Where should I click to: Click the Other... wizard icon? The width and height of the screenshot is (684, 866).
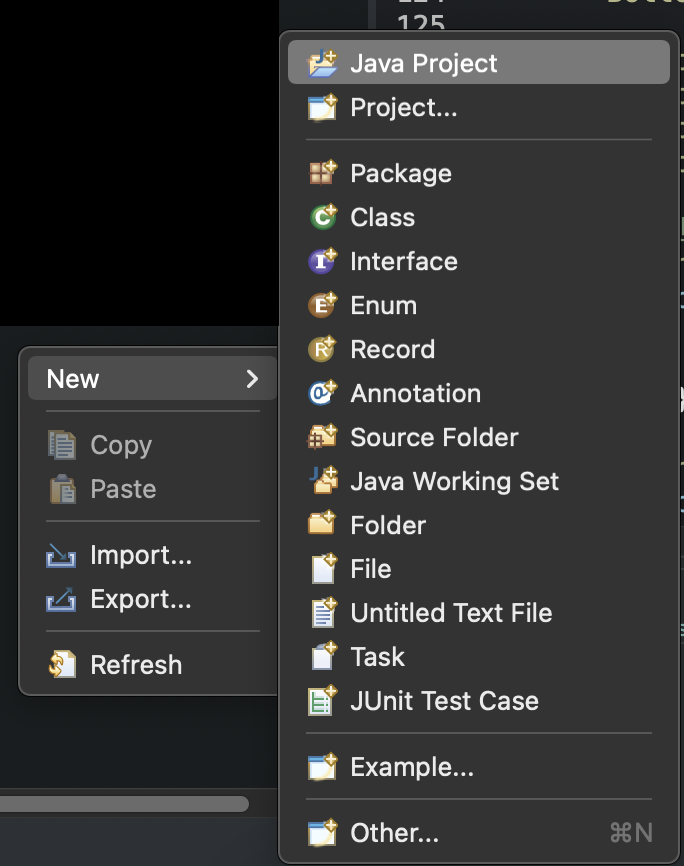[323, 832]
